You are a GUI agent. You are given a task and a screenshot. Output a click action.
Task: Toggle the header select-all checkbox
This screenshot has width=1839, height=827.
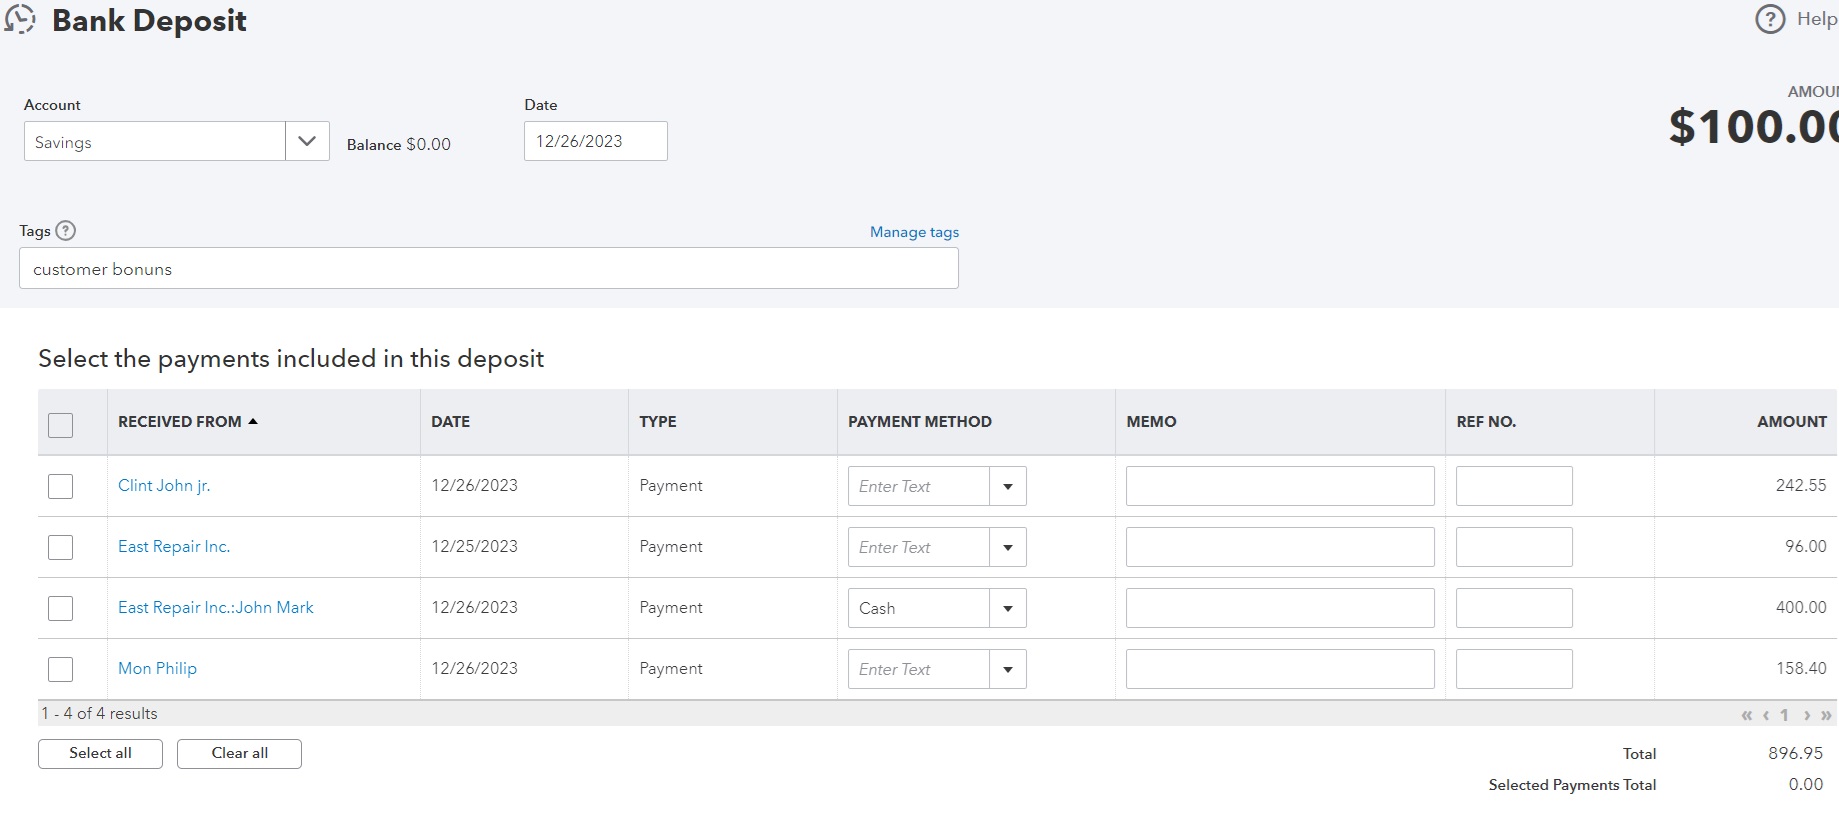point(61,425)
